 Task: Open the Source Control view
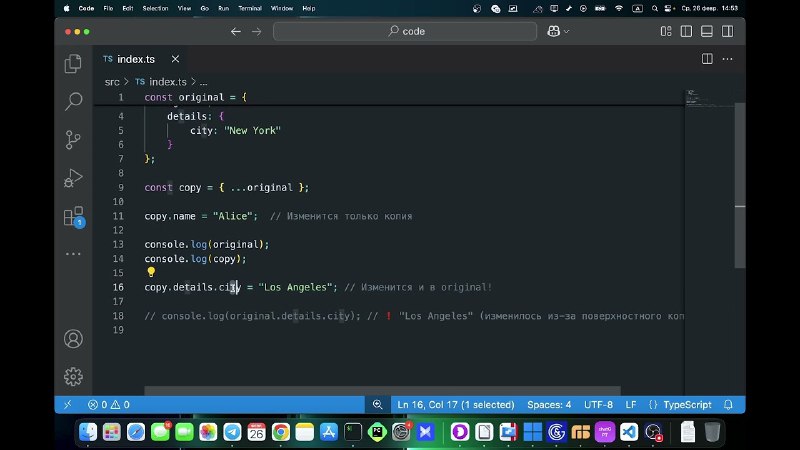tap(73, 139)
